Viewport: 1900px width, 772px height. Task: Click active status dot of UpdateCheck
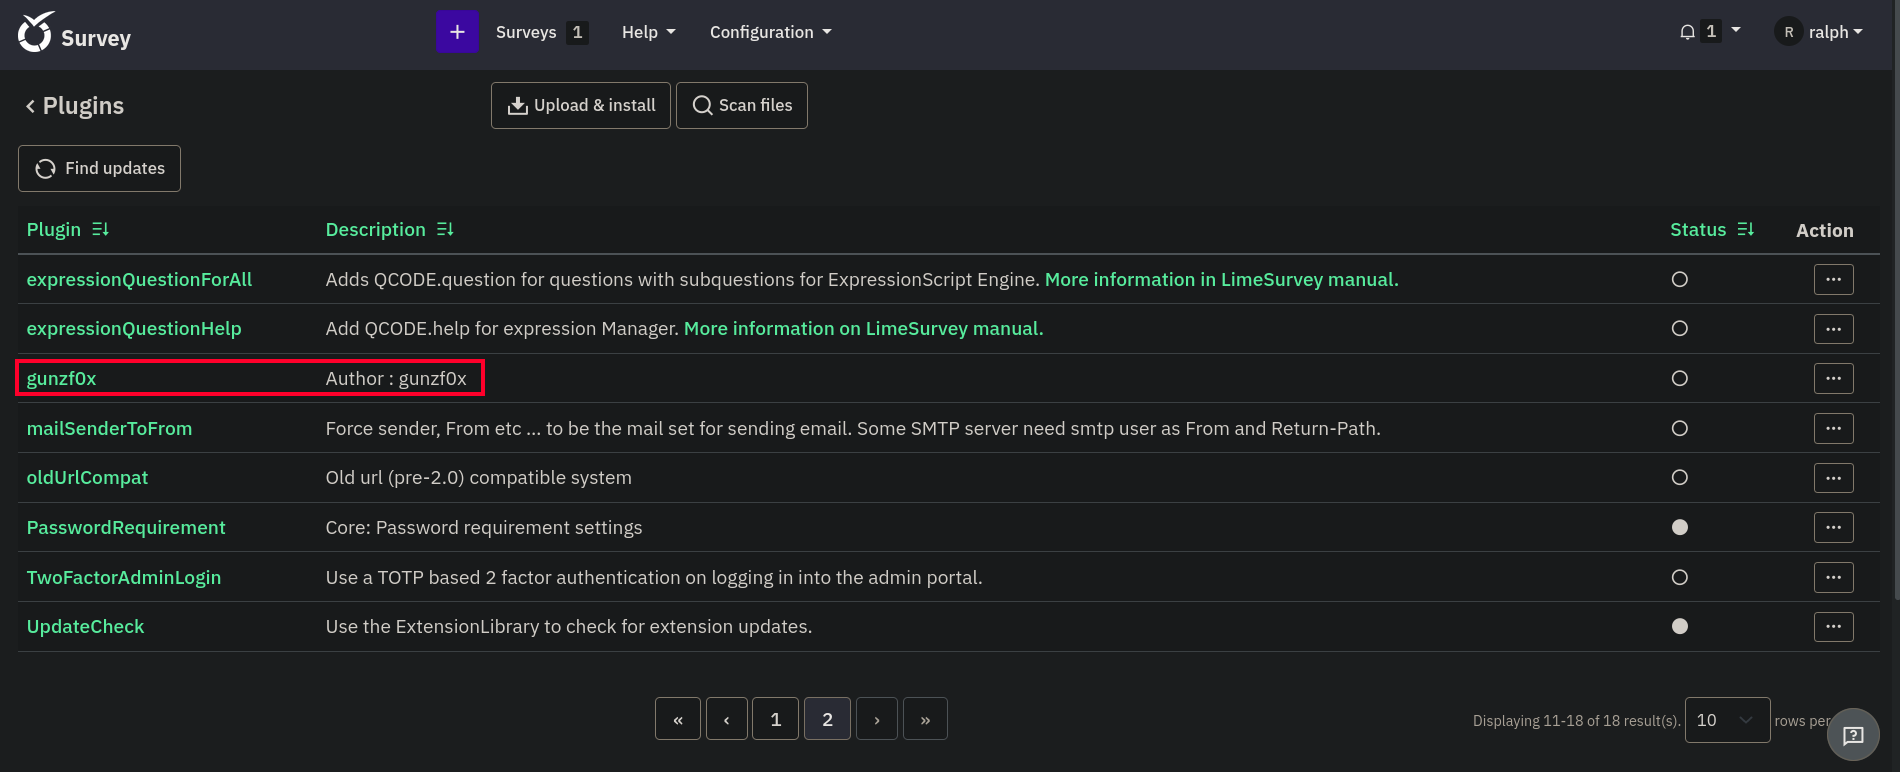pos(1680,627)
